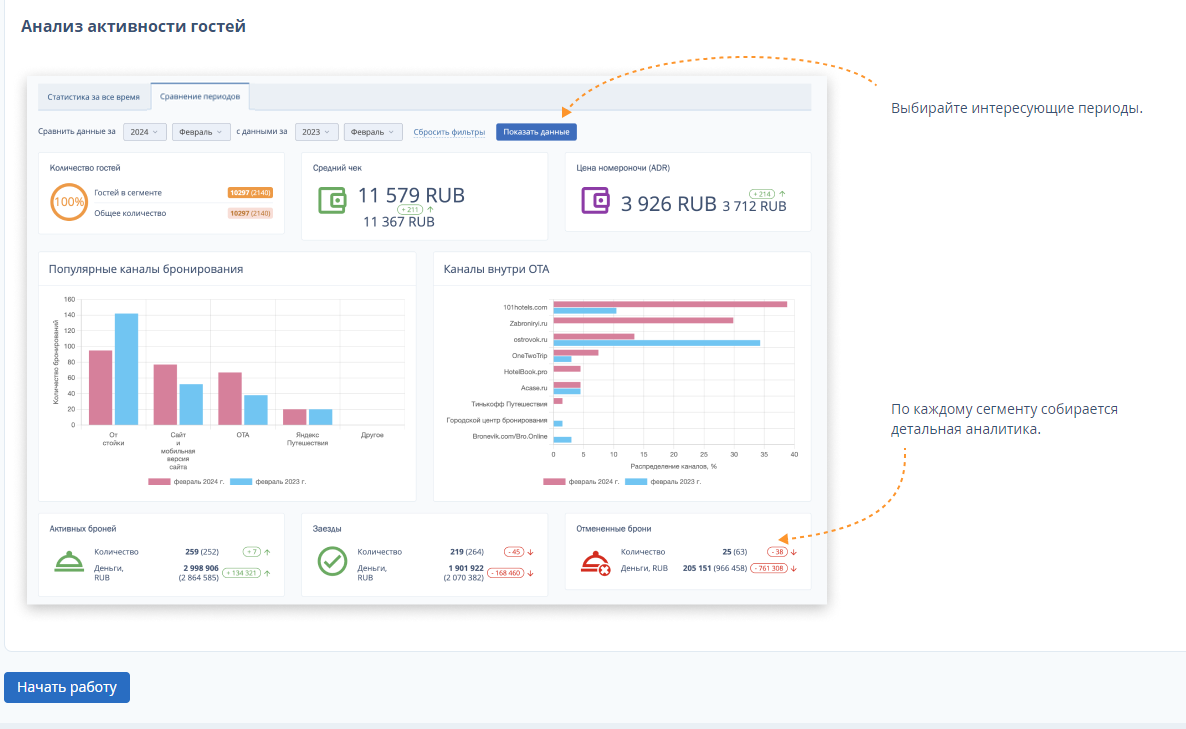
Task: Click the Каналы внутри OTA title
Action: pyautogui.click(x=496, y=269)
